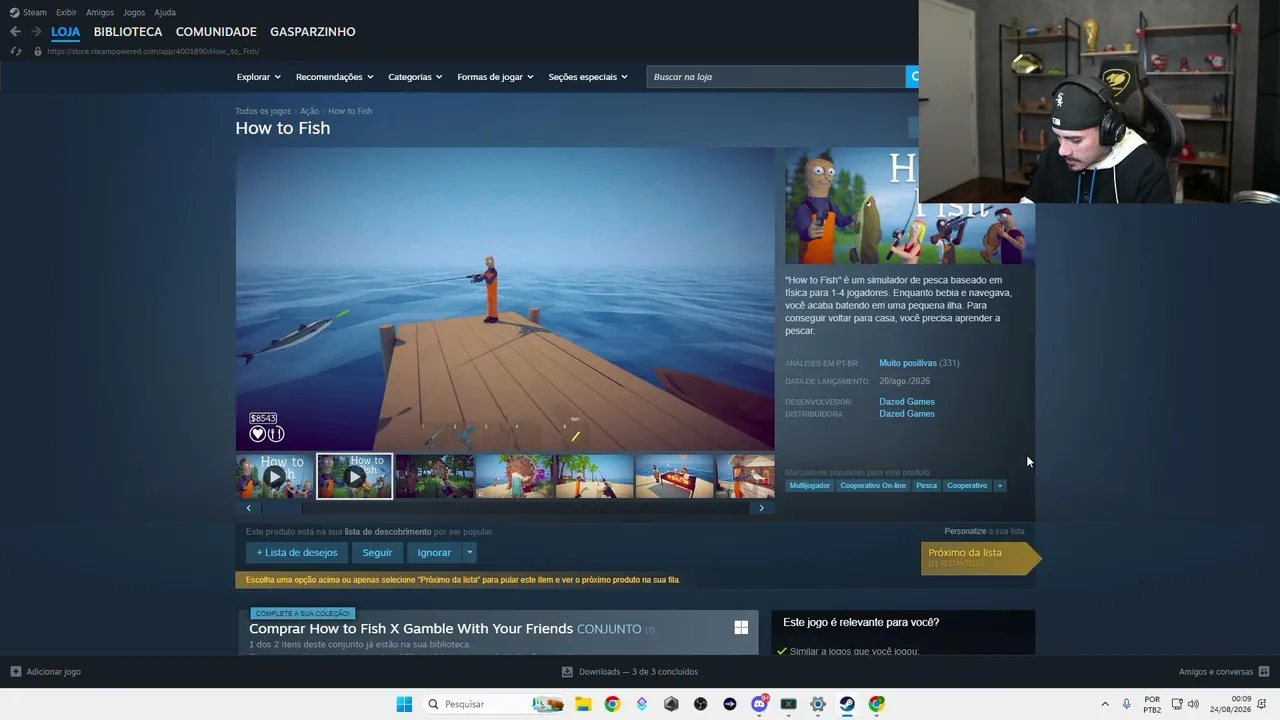Open the Downloads status in the bottom bar
This screenshot has width=1280, height=720.
(630, 672)
